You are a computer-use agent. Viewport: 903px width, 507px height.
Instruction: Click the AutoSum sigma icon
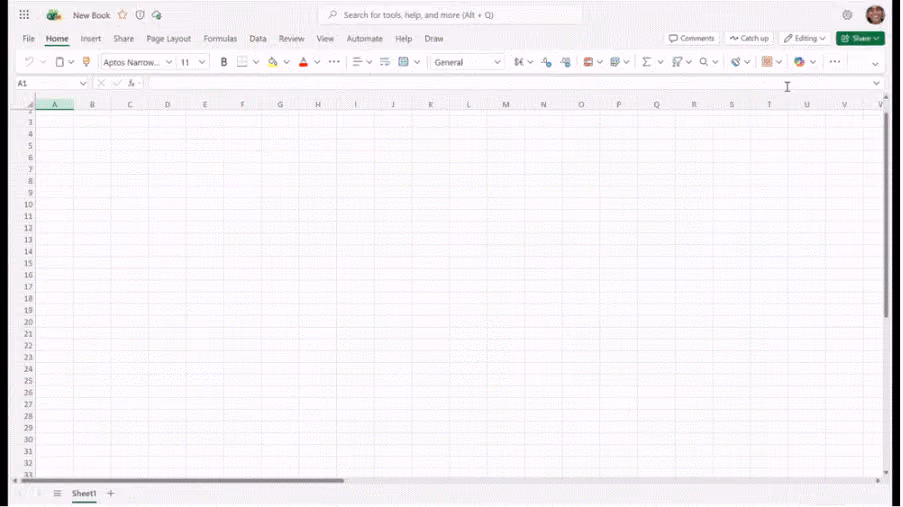tap(646, 62)
